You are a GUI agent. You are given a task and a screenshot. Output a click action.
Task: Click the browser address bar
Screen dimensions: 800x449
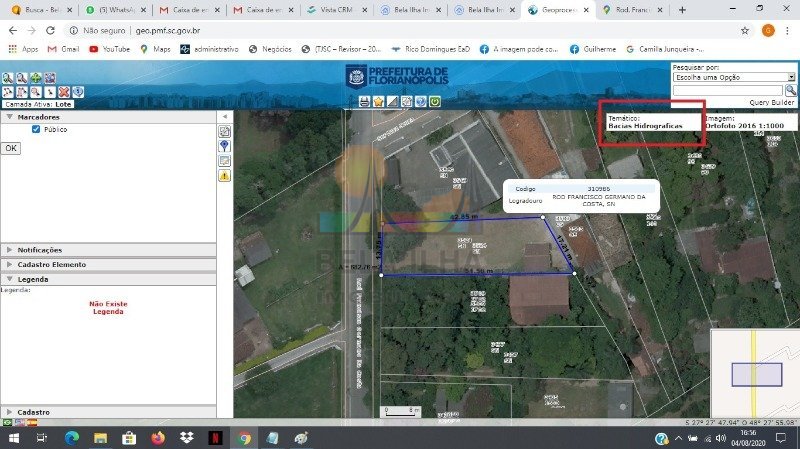click(401, 31)
